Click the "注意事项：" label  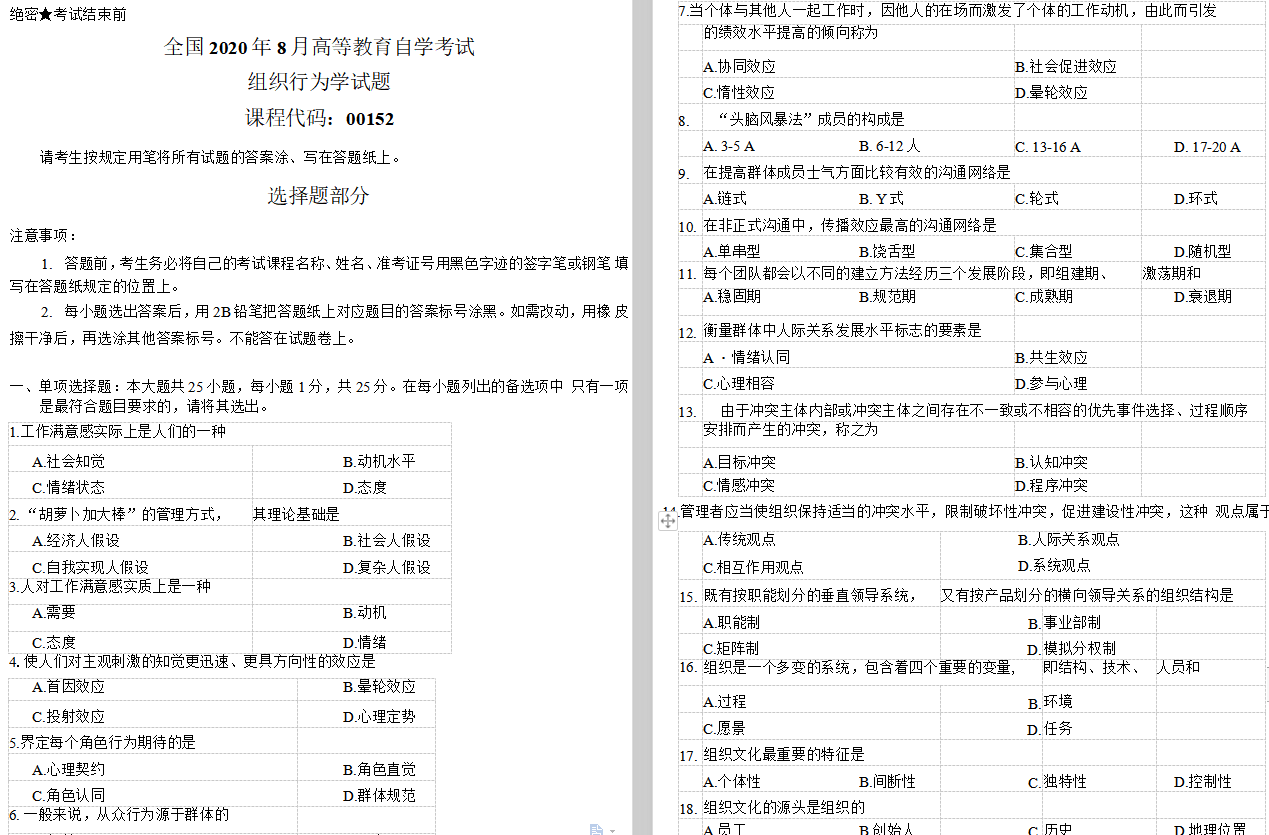pos(44,235)
